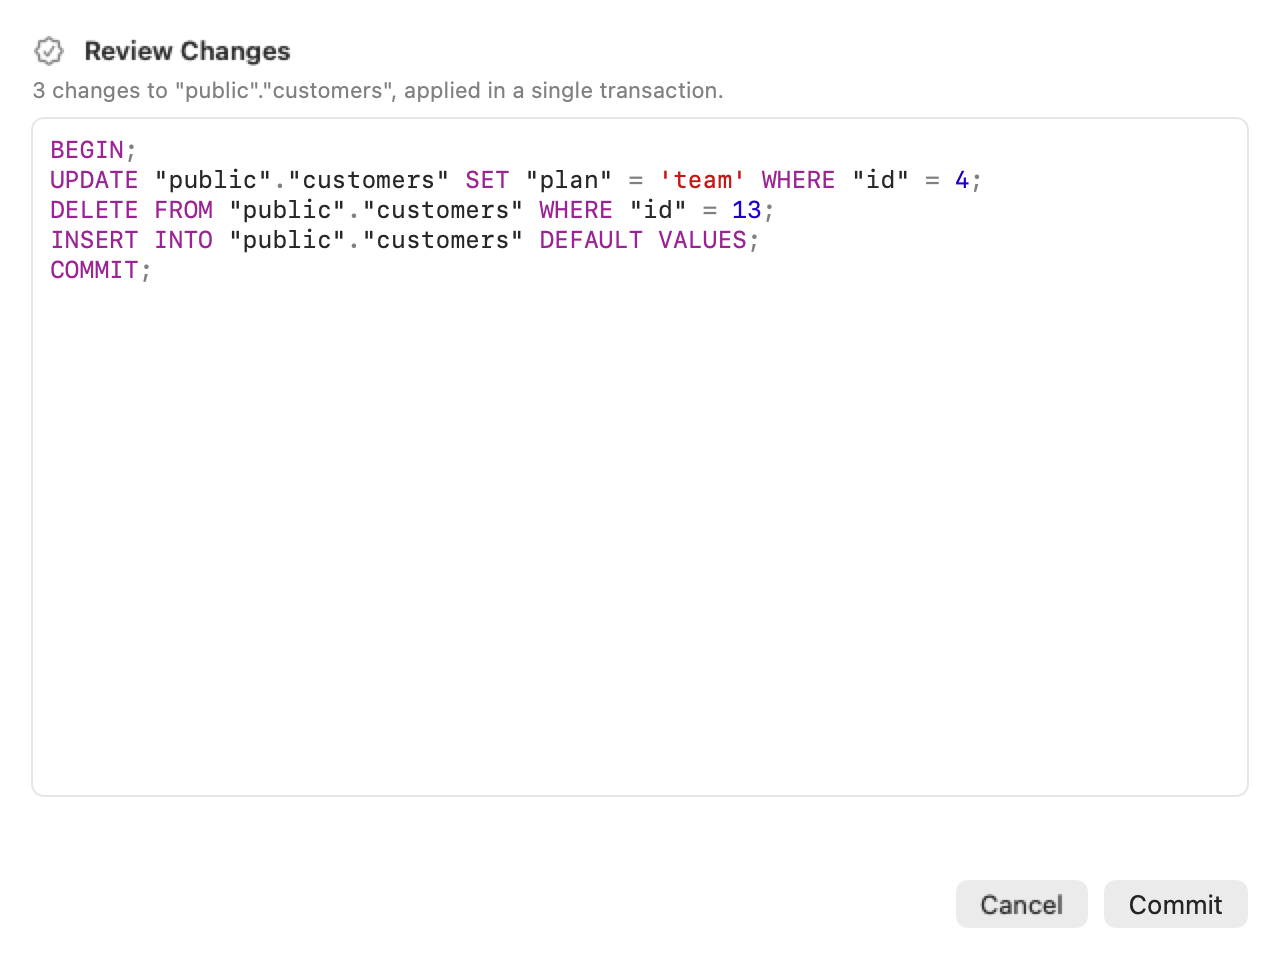Click the 'team' string value
The width and height of the screenshot is (1280, 960).
702,180
